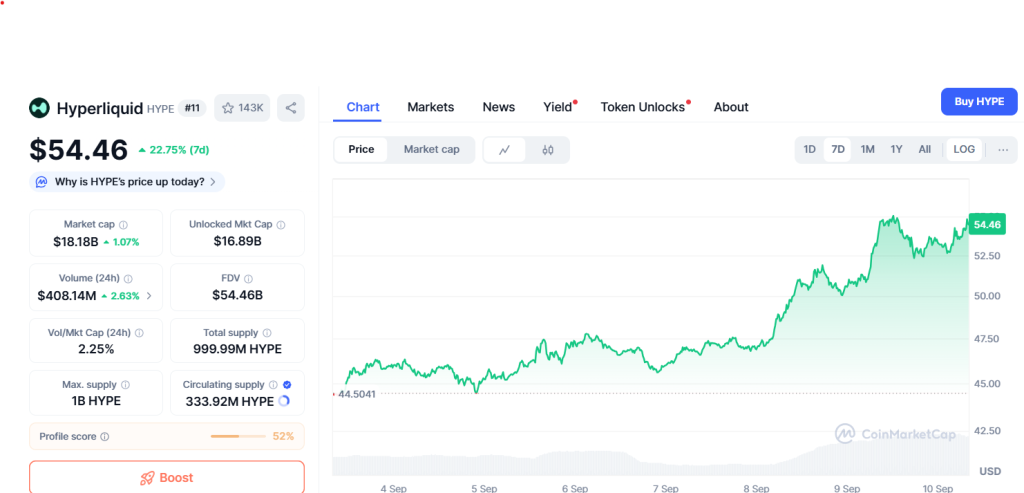Click the share icon next to watchlist
This screenshot has width=1024, height=493.
(290, 108)
